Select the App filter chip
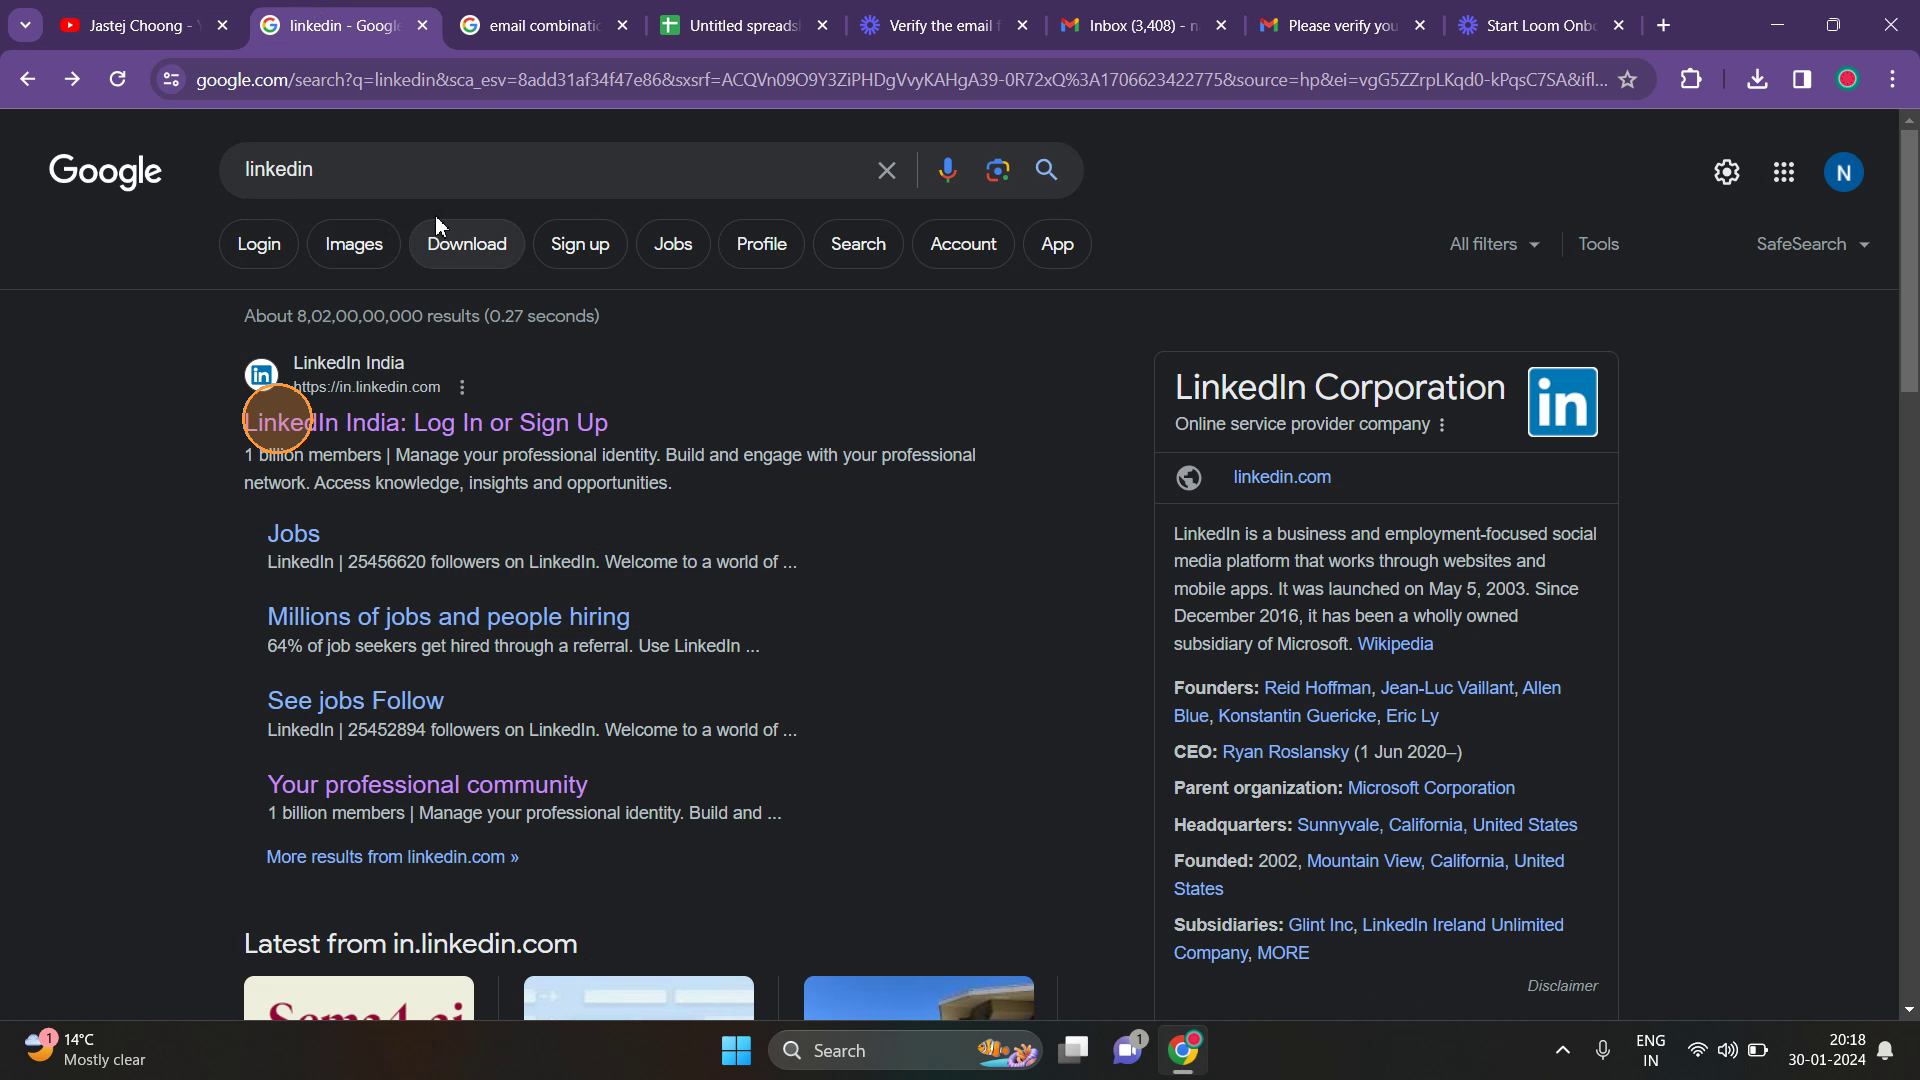 pyautogui.click(x=1057, y=244)
